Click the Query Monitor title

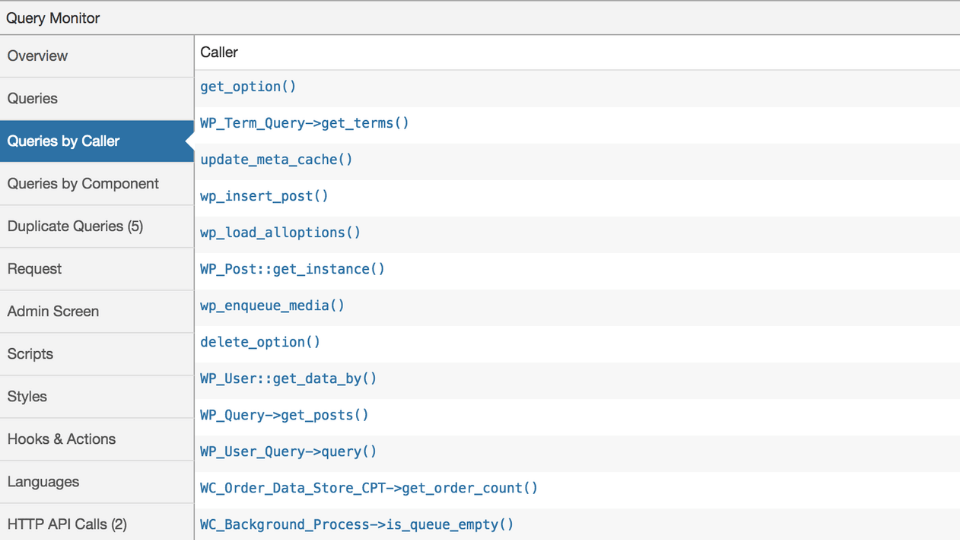(53, 18)
